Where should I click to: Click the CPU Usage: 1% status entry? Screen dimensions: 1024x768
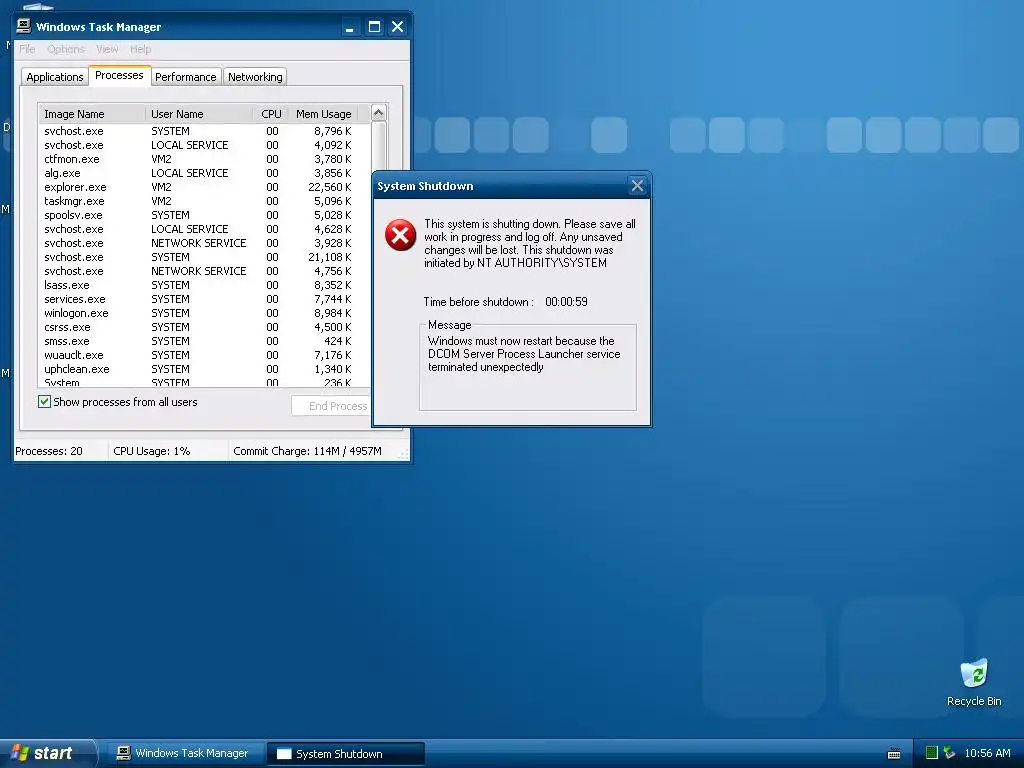click(152, 451)
